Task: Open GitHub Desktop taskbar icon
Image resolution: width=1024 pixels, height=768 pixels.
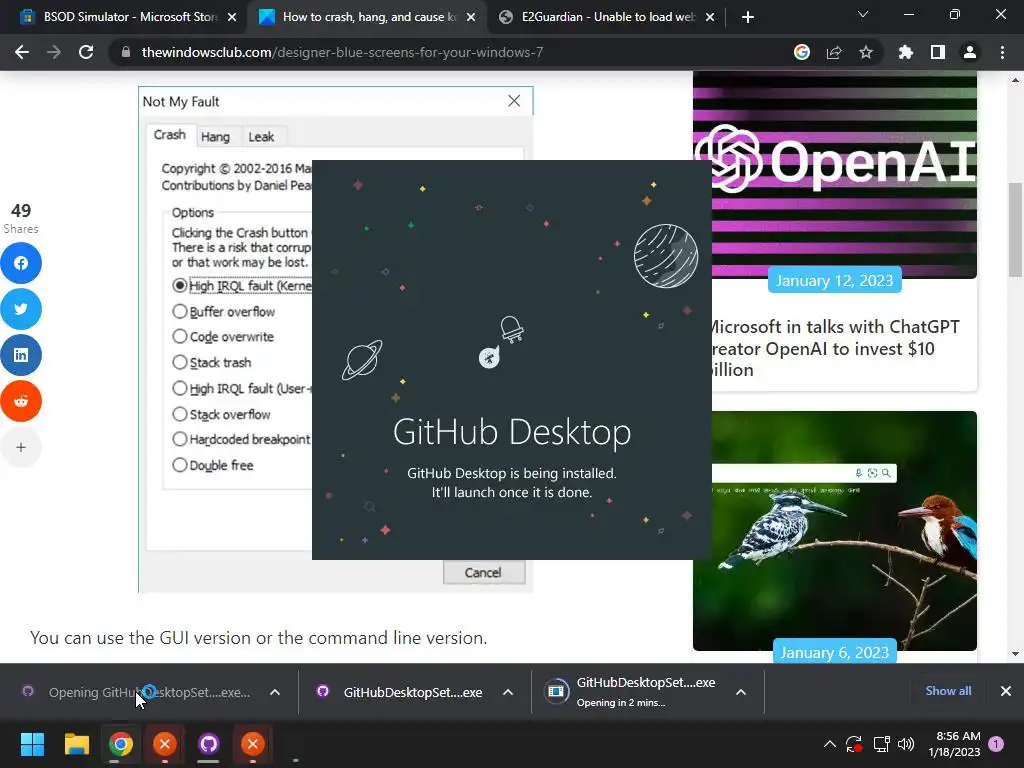Action: (208, 744)
